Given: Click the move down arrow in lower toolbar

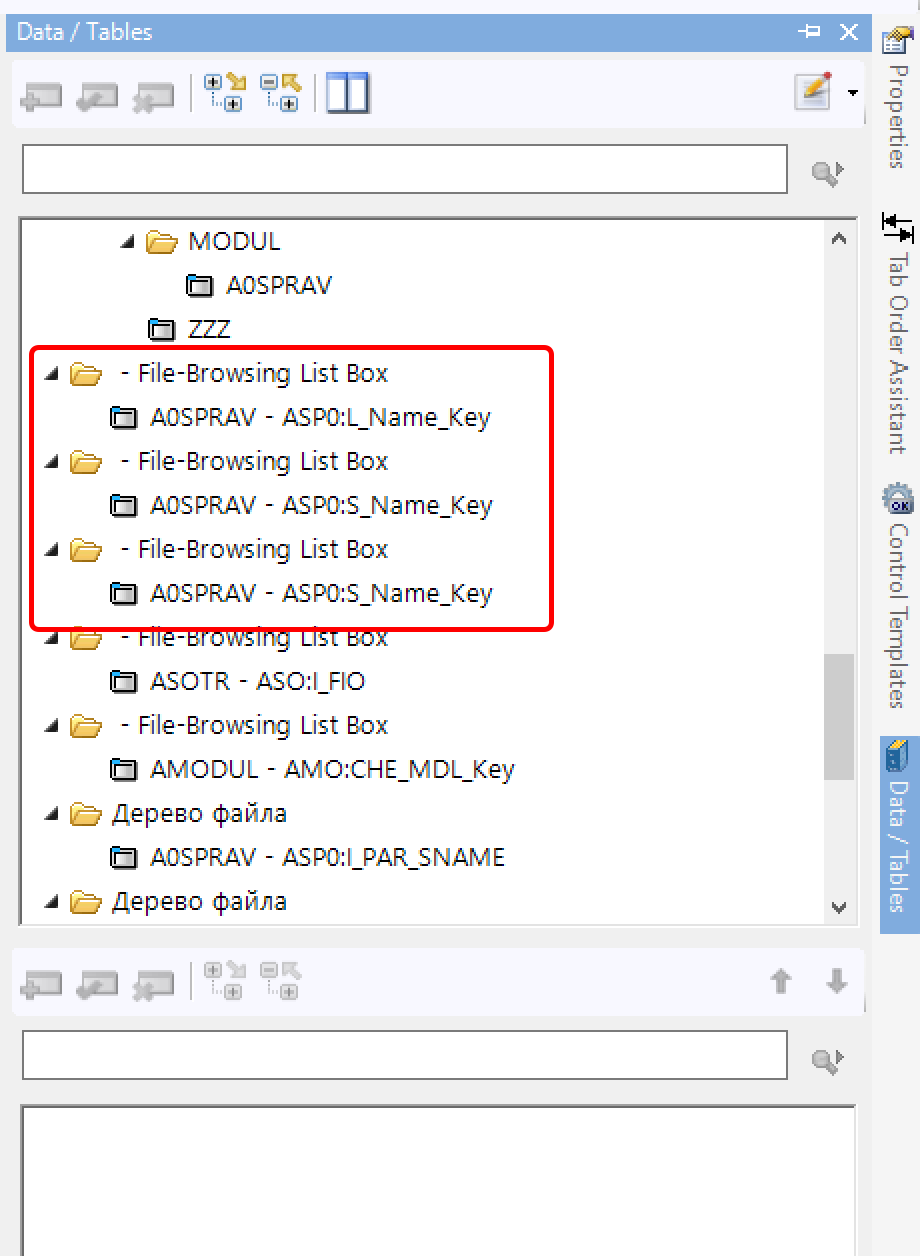Looking at the screenshot, I should tap(836, 982).
